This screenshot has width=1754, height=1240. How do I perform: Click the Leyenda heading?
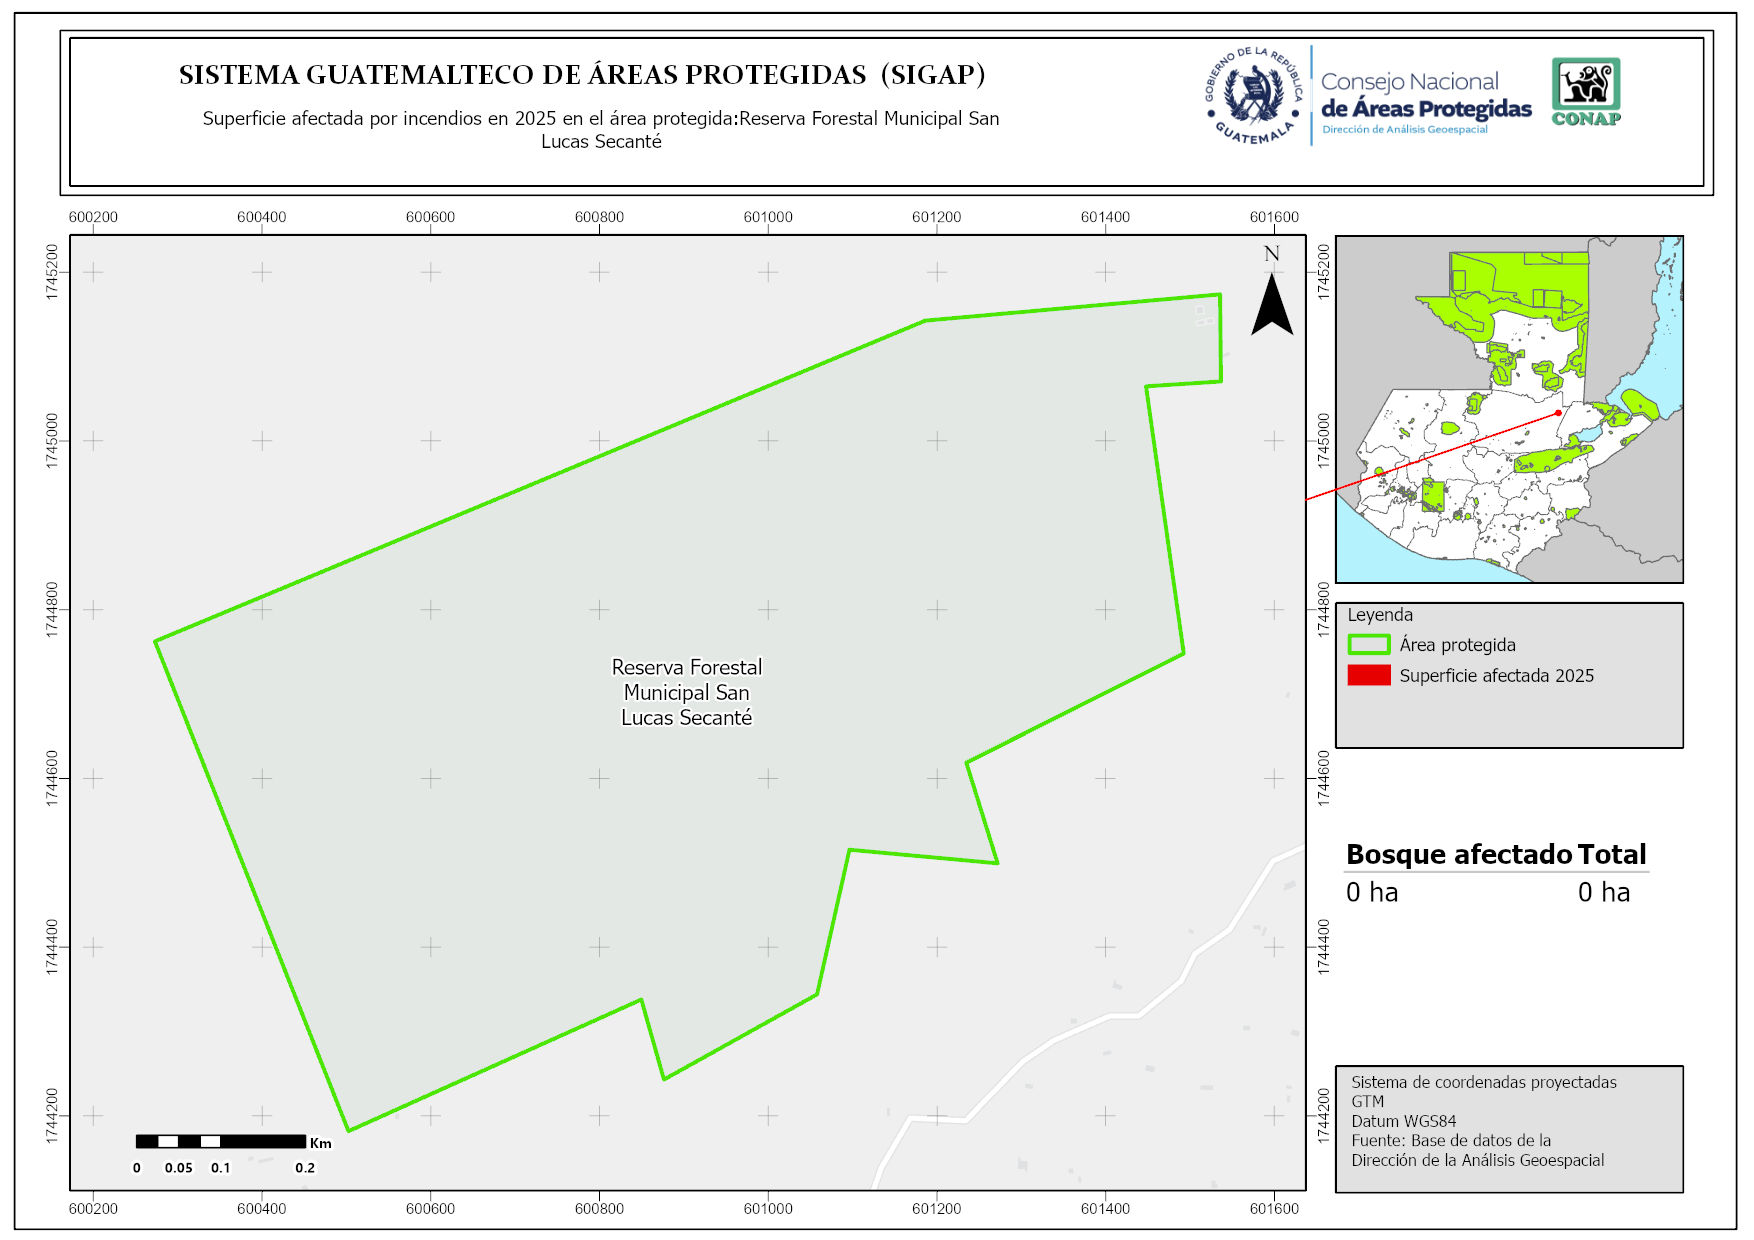coord(1379,615)
